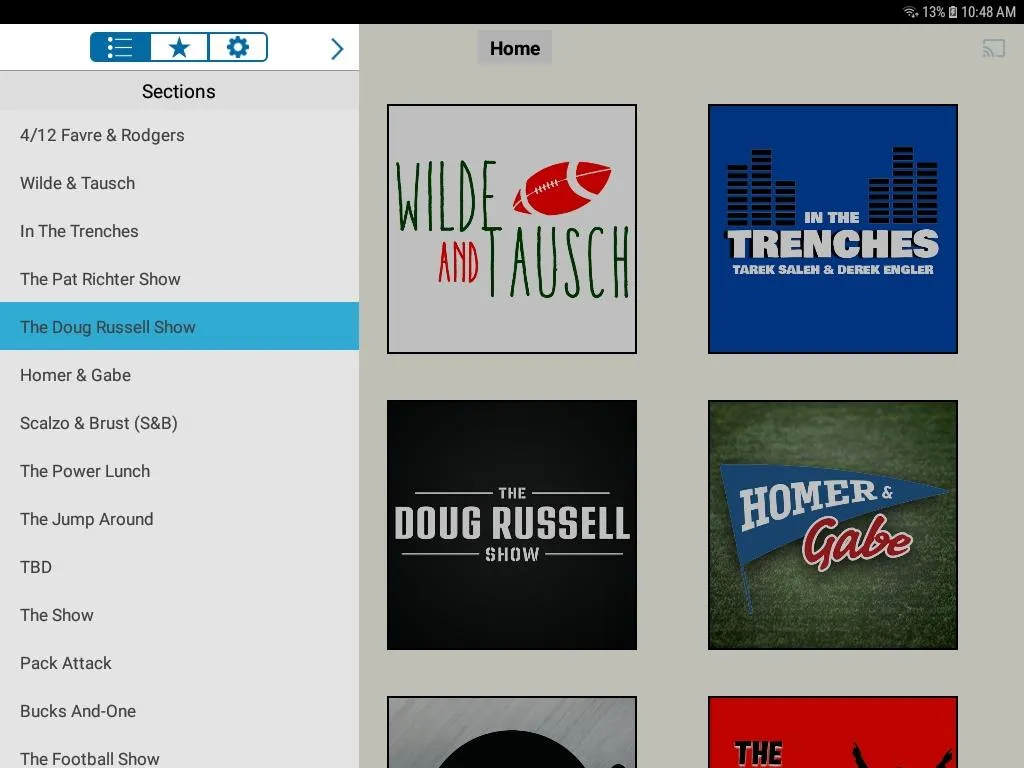Open the Wilde and Tausch show artwork

point(511,228)
